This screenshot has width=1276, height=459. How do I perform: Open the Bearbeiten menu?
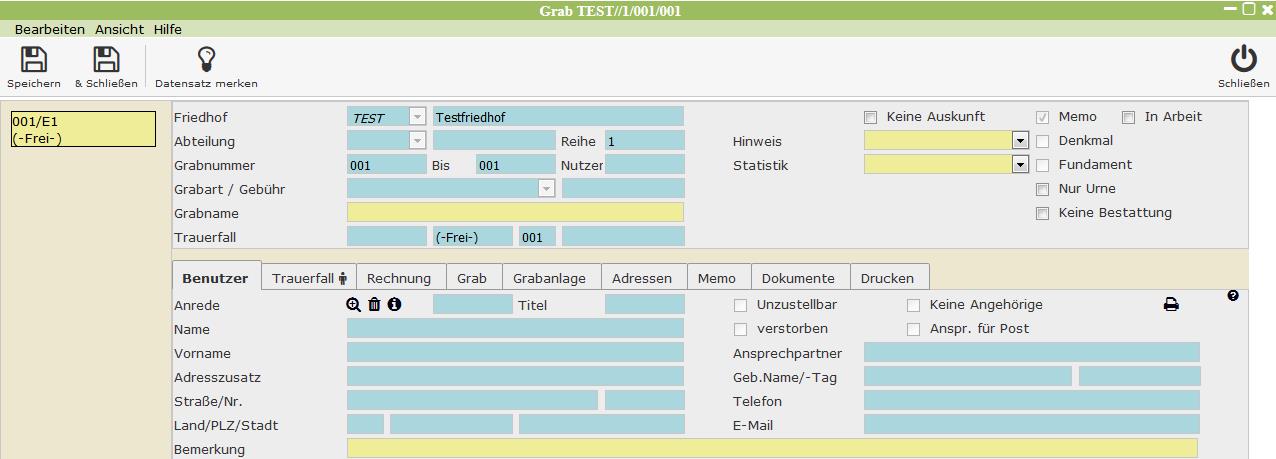point(49,30)
